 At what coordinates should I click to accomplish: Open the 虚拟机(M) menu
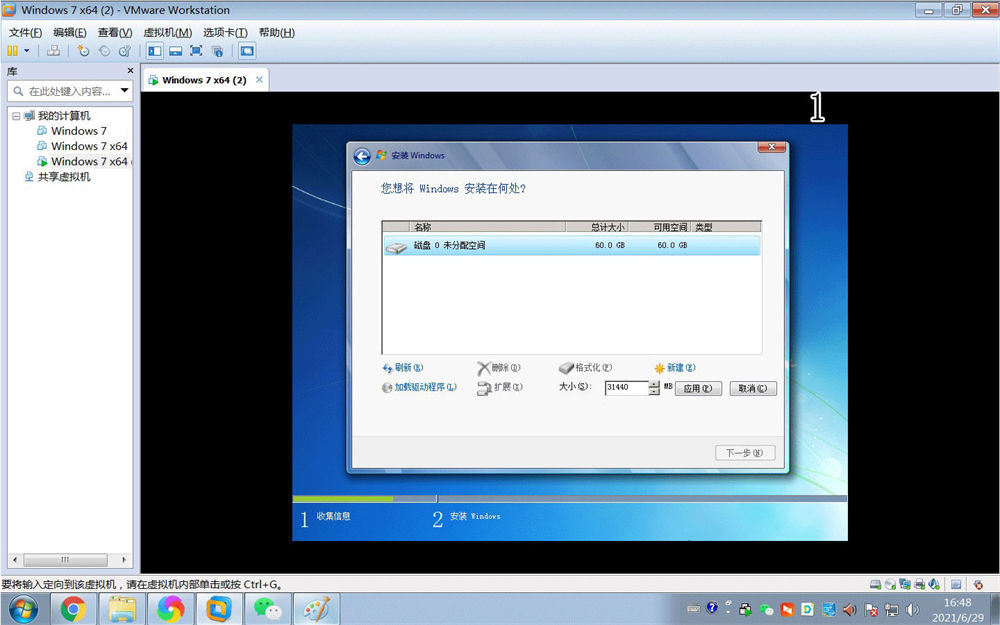click(167, 33)
